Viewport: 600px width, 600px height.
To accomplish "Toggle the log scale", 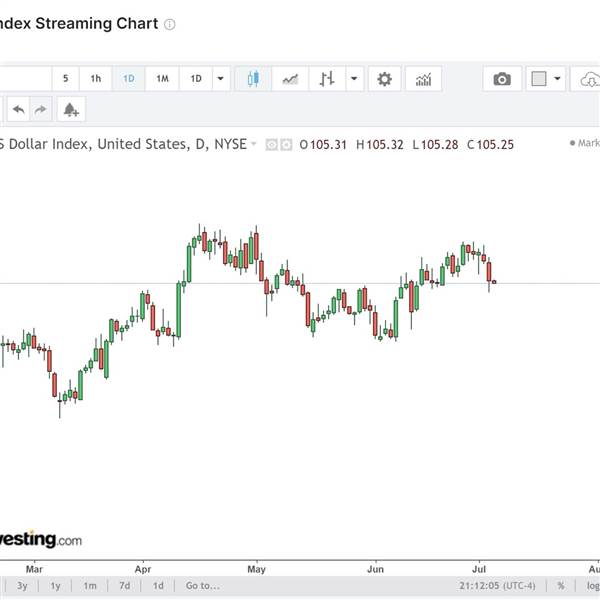I will pos(593,586).
